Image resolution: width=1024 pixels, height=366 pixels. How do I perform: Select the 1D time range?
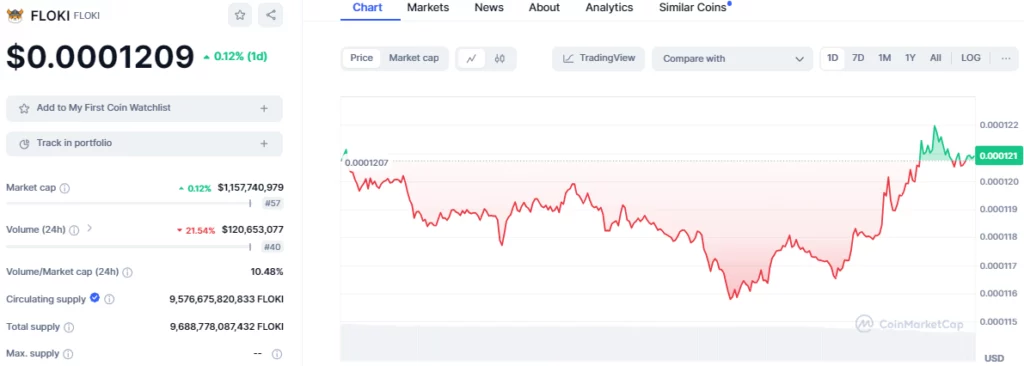click(x=833, y=58)
